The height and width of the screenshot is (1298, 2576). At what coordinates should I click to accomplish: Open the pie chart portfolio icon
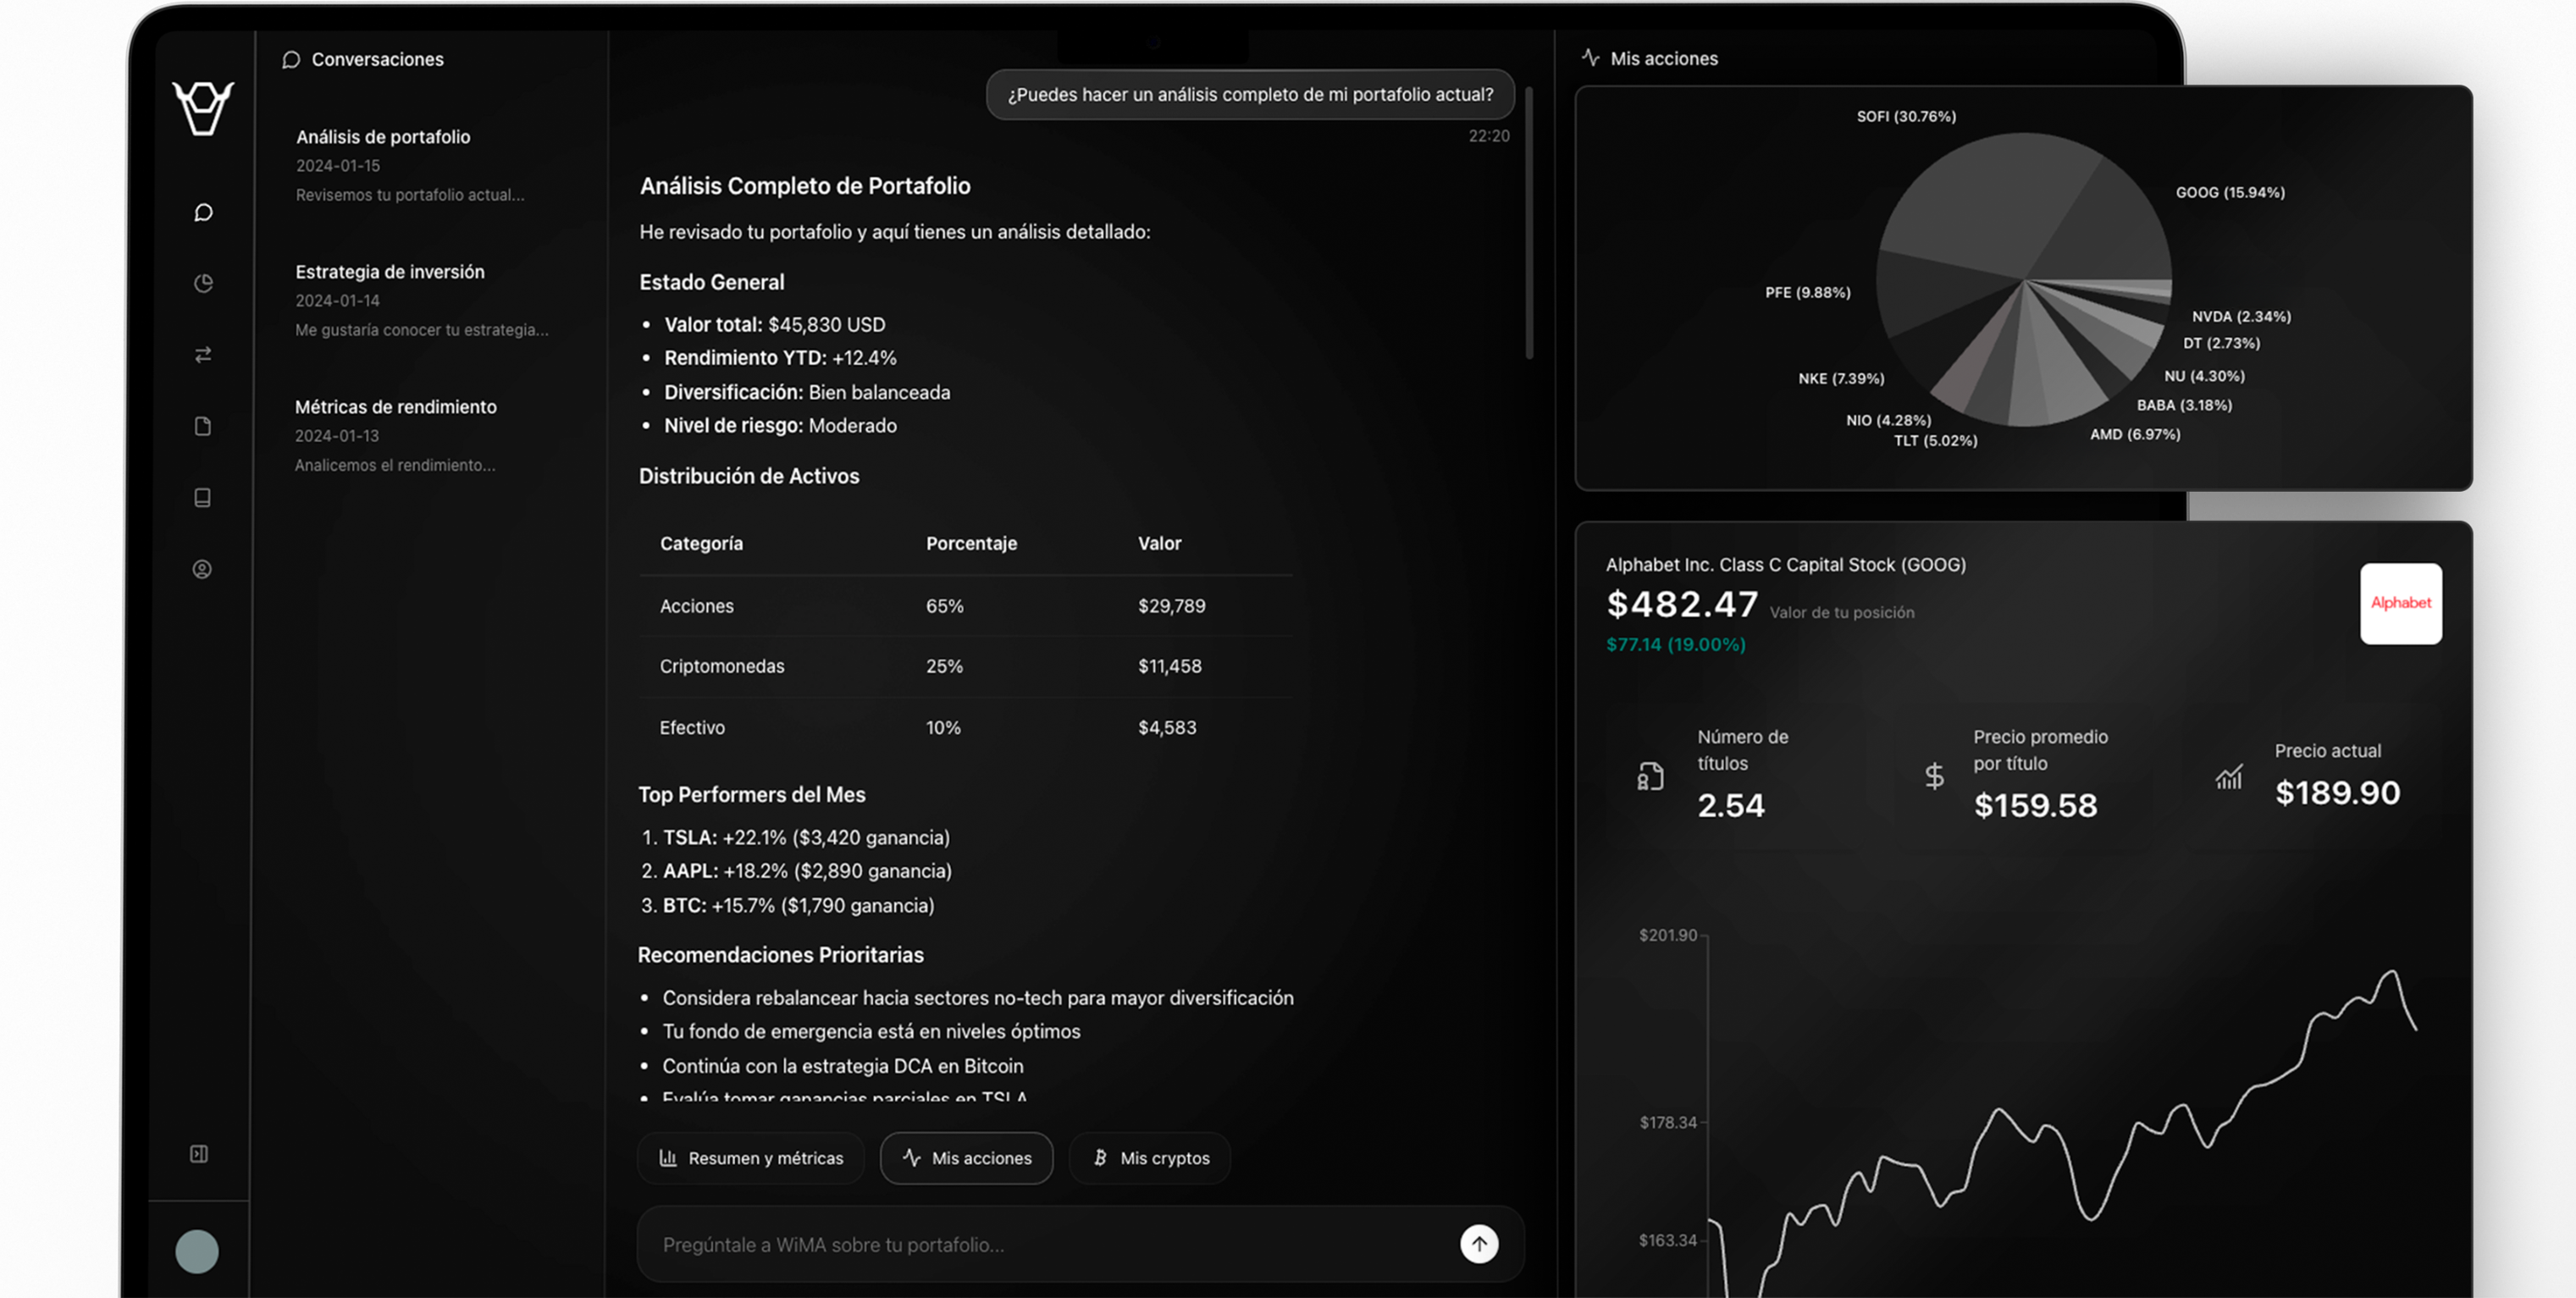(203, 283)
